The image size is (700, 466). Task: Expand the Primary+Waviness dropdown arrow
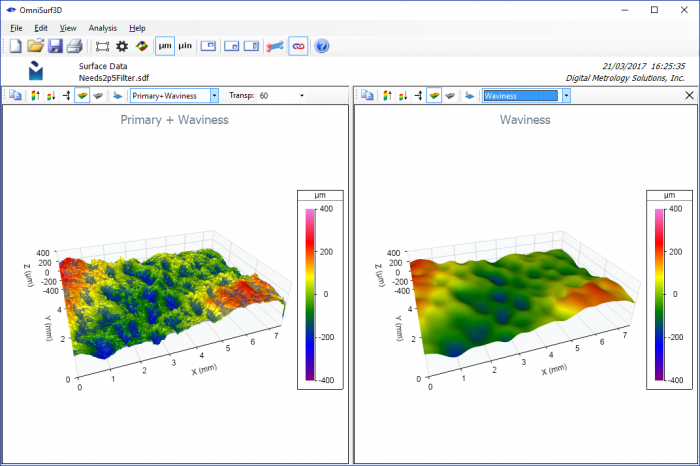pyautogui.click(x=215, y=96)
